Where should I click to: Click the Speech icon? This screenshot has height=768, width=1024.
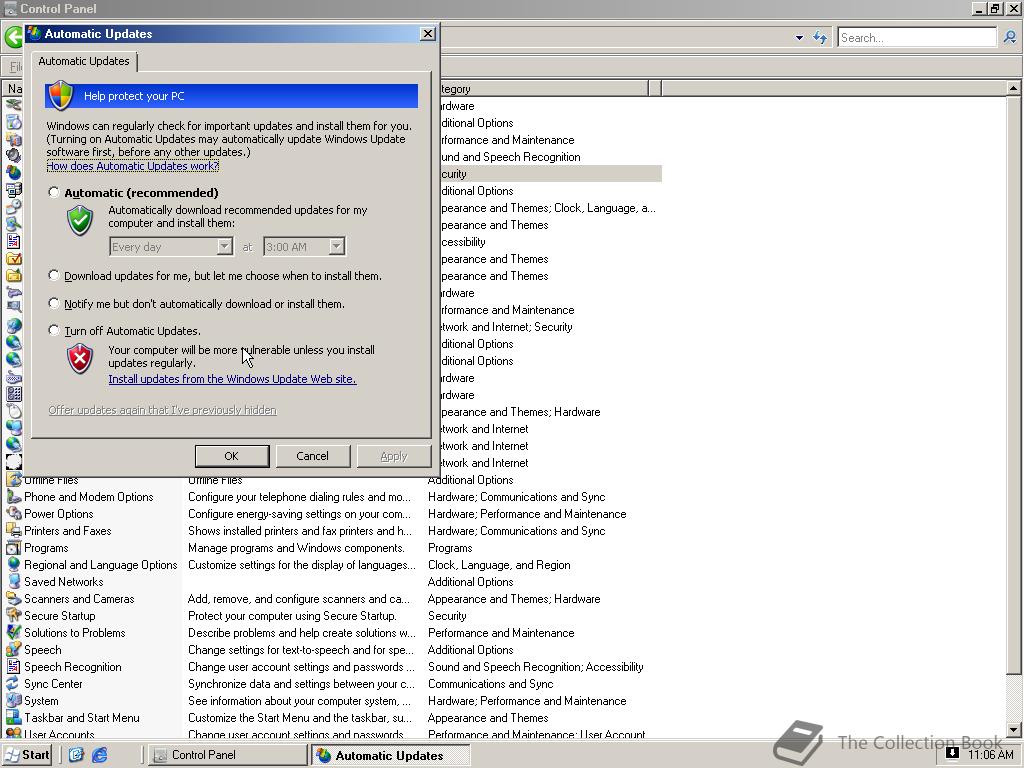(x=14, y=650)
